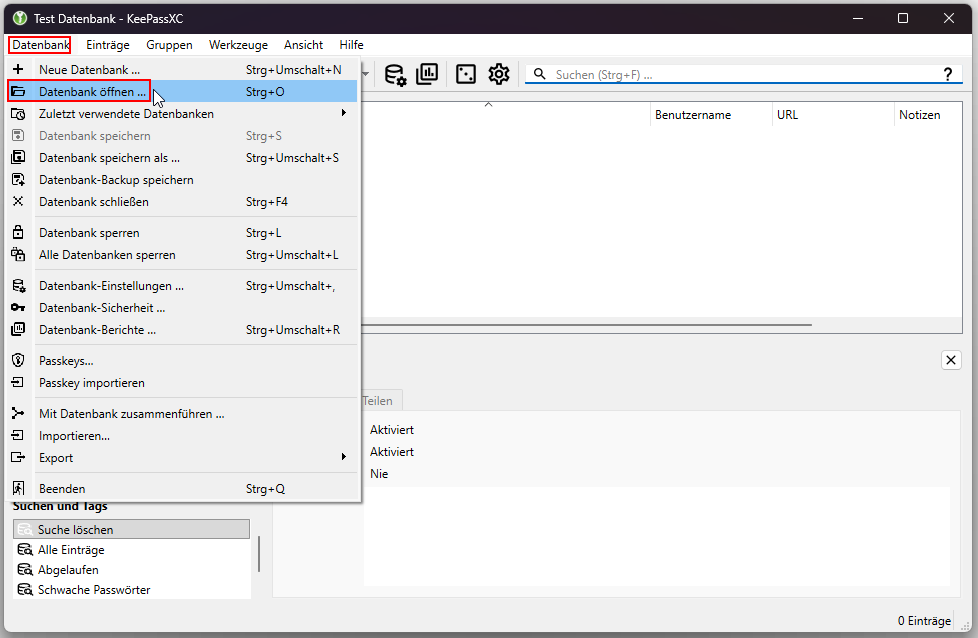The image size is (978, 638).
Task: Choose Datenbank speichern als menu entry
Action: (183, 158)
